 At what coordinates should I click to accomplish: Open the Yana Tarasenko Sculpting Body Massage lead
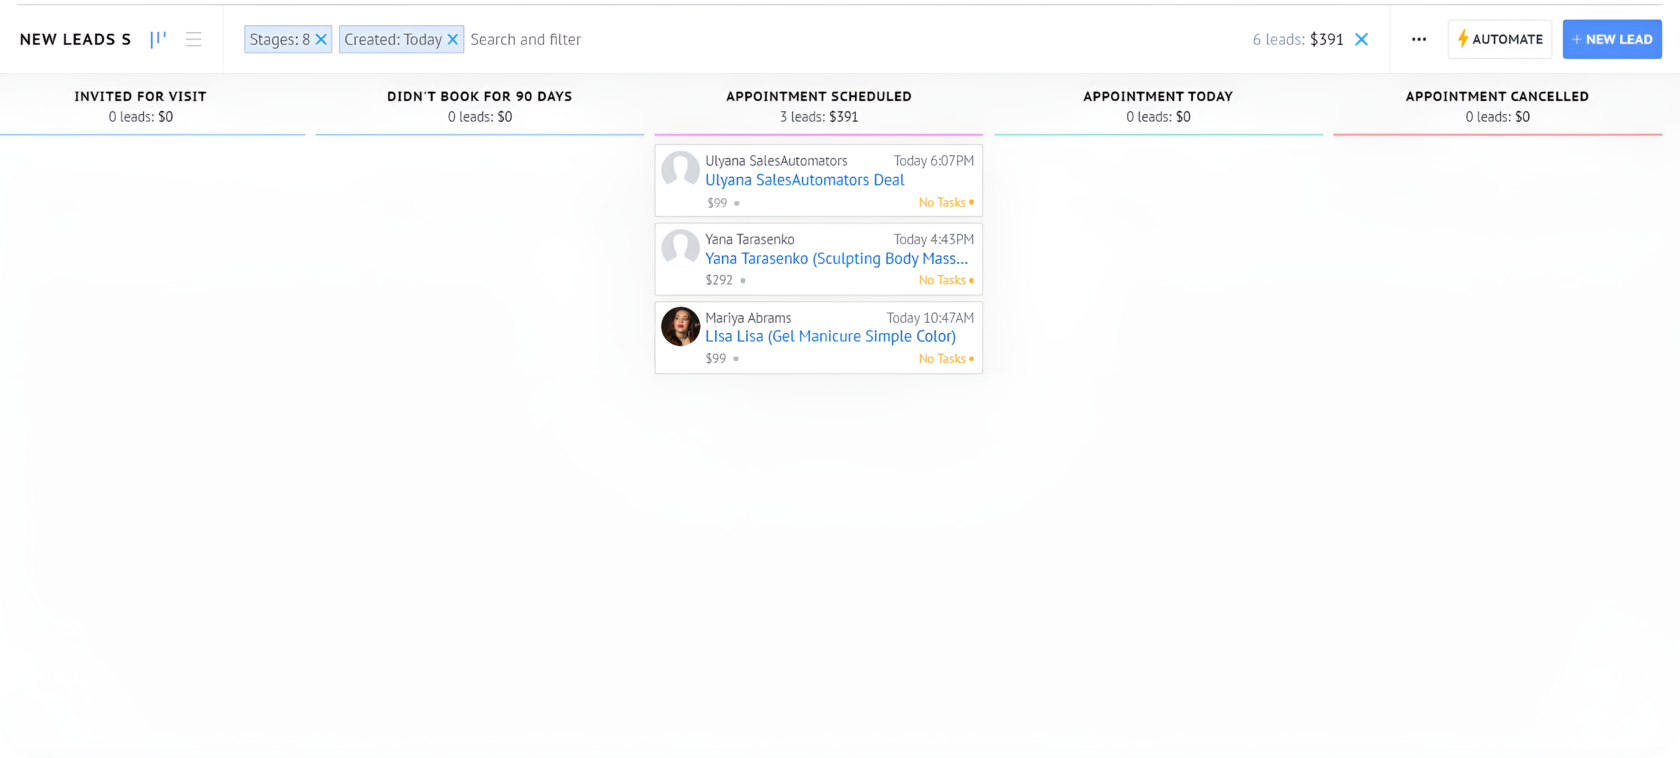pos(836,258)
